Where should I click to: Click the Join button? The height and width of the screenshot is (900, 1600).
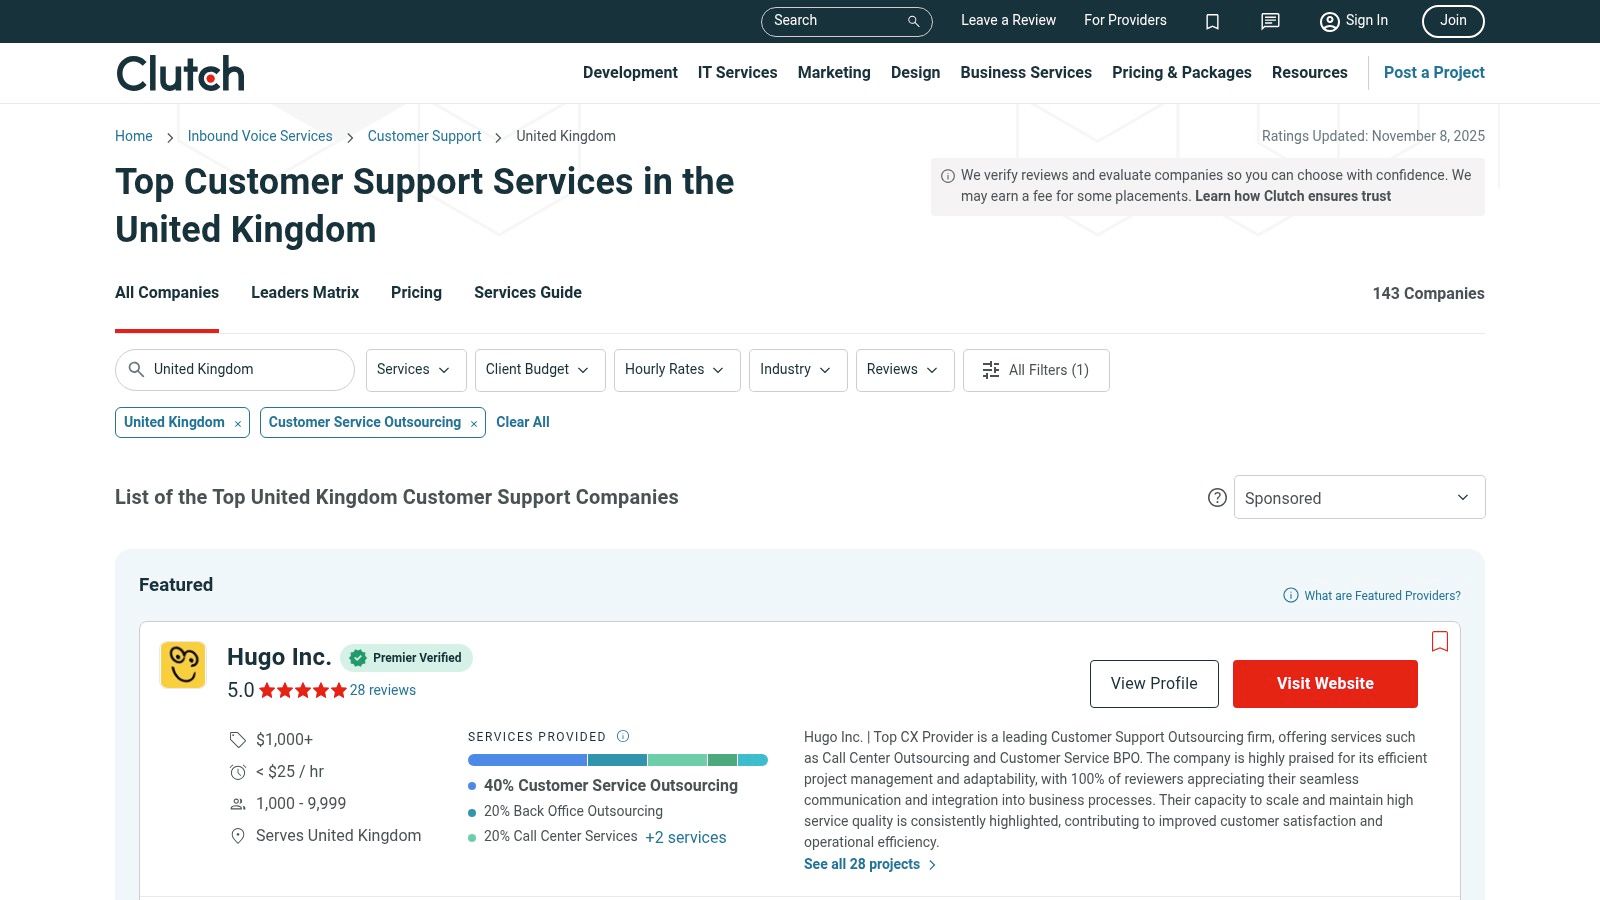(1453, 21)
